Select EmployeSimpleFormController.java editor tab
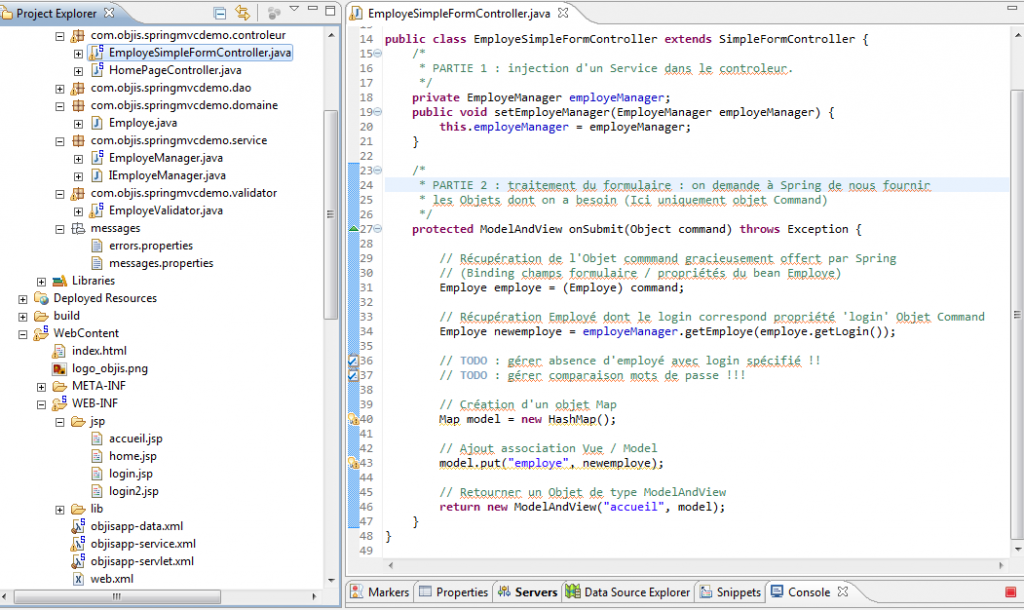The height and width of the screenshot is (610, 1024). coord(458,13)
